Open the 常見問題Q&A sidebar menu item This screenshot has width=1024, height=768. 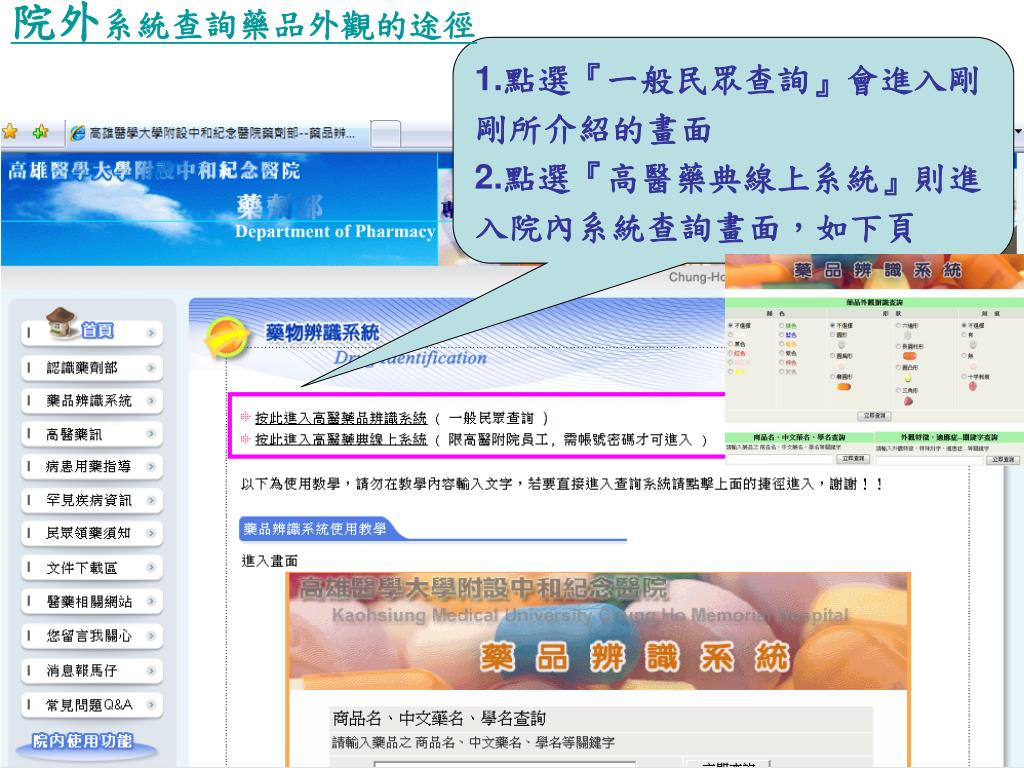[x=92, y=704]
